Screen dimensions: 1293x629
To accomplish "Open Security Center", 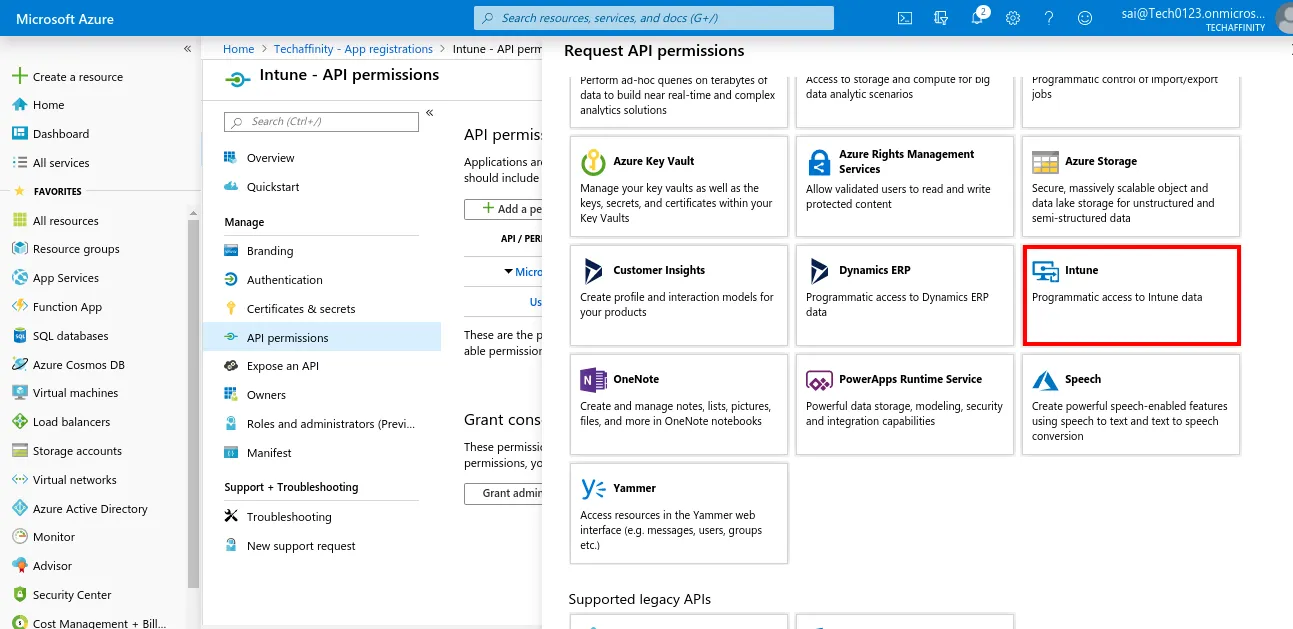I will coord(62,595).
